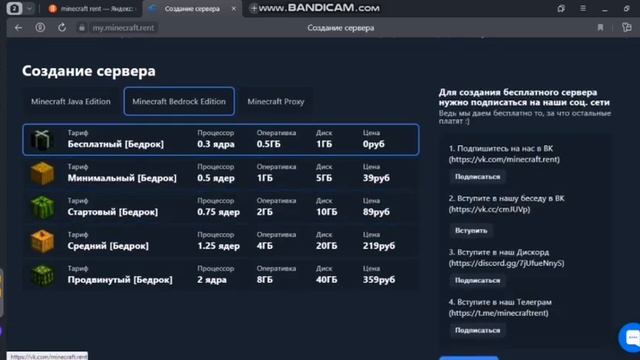Image resolution: width=640 pixels, height=360 pixels.
Task: Select the Продвинутый [Бедрок] tariff
Action: [221, 275]
